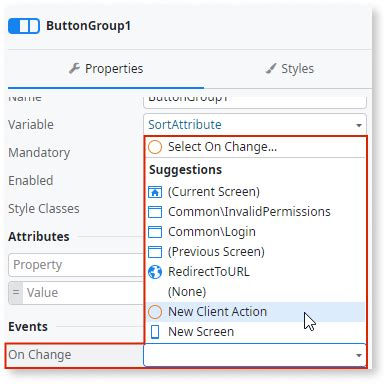387x384 pixels.
Task: Select Common\InvalidPermissions from the list
Action: 256,212
